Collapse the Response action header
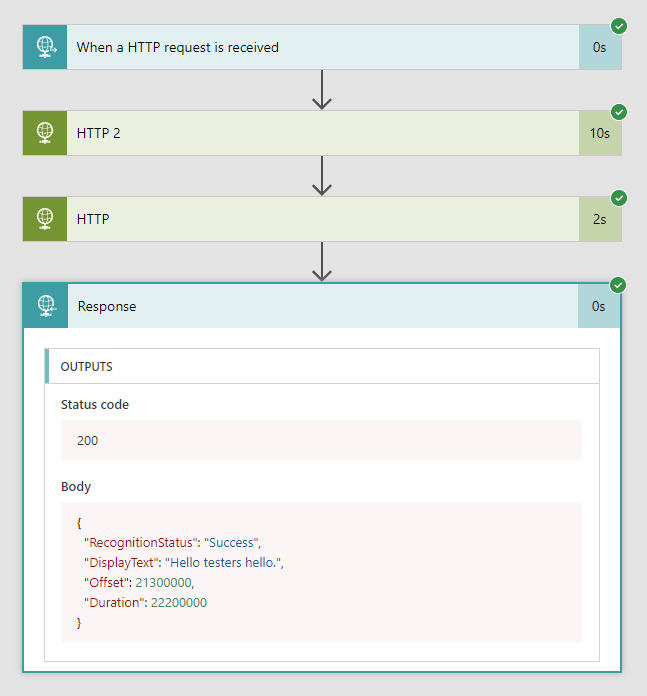The width and height of the screenshot is (647, 696). [320, 306]
